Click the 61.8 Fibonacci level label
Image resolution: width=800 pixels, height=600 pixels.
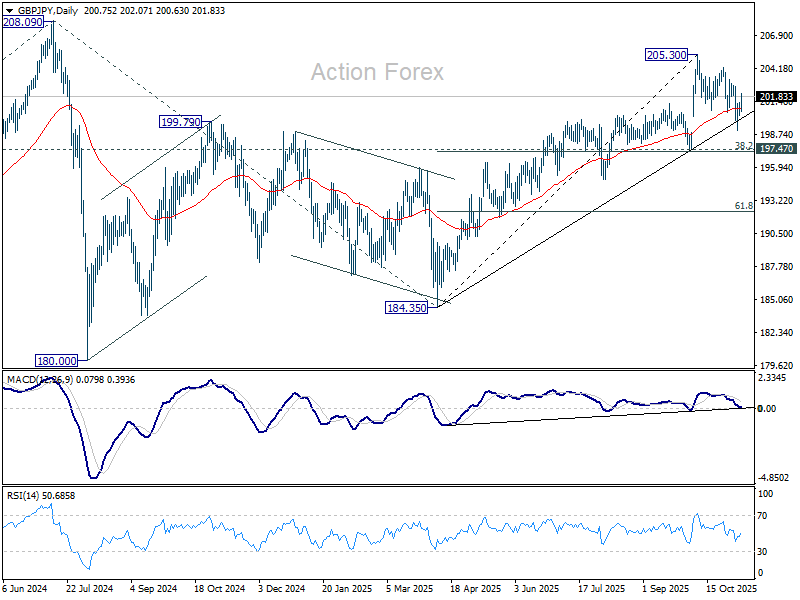[x=743, y=206]
